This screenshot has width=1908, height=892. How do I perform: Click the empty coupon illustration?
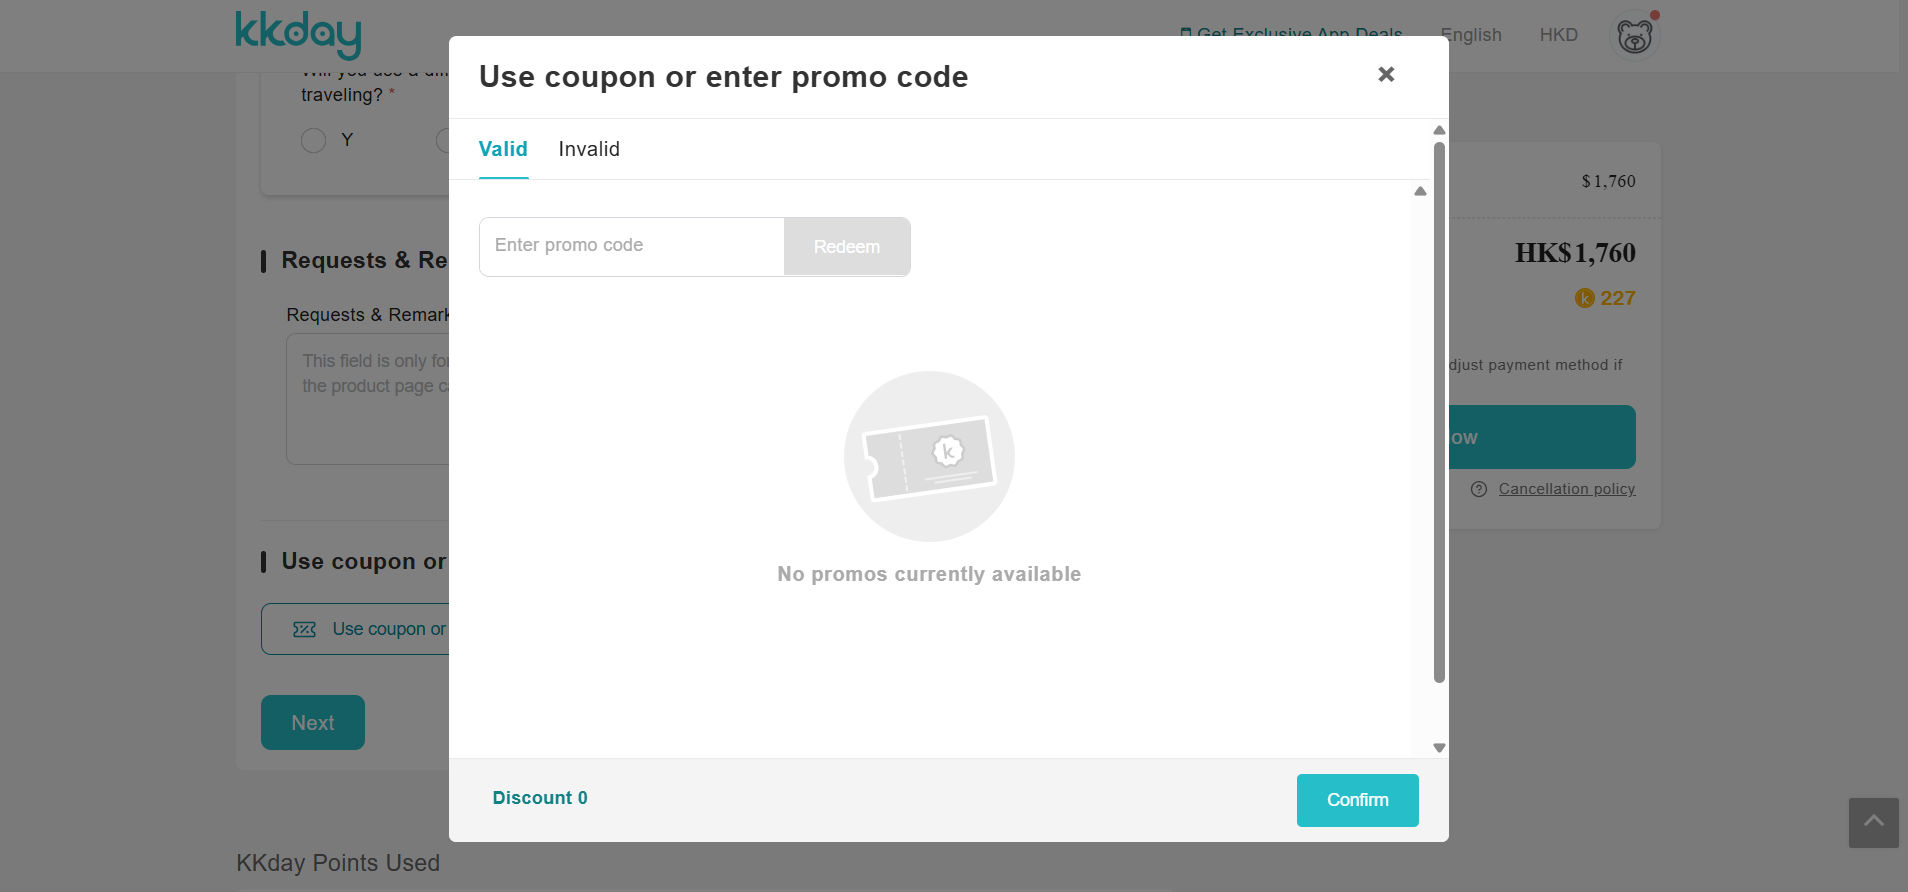click(x=929, y=456)
